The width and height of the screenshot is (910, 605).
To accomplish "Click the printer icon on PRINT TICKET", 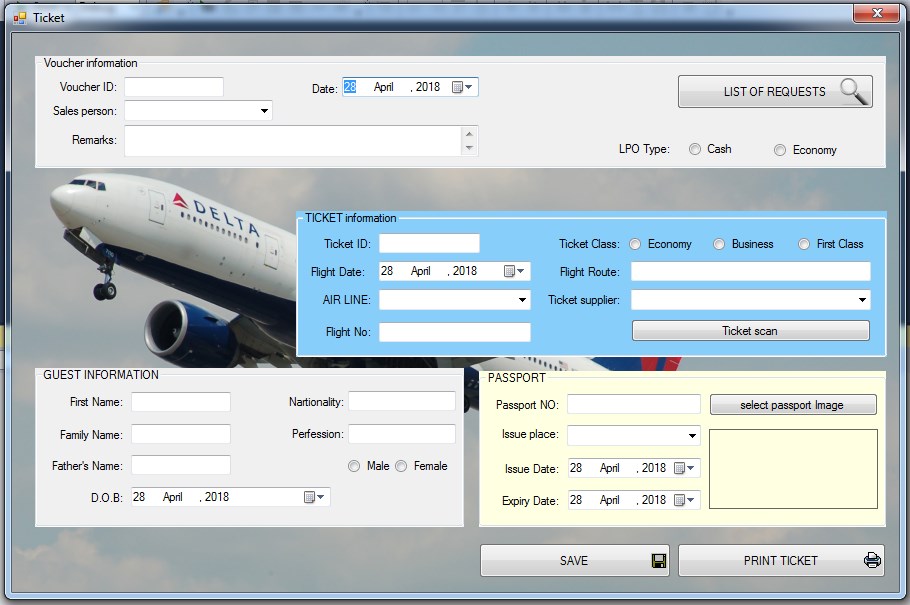I will tap(871, 560).
